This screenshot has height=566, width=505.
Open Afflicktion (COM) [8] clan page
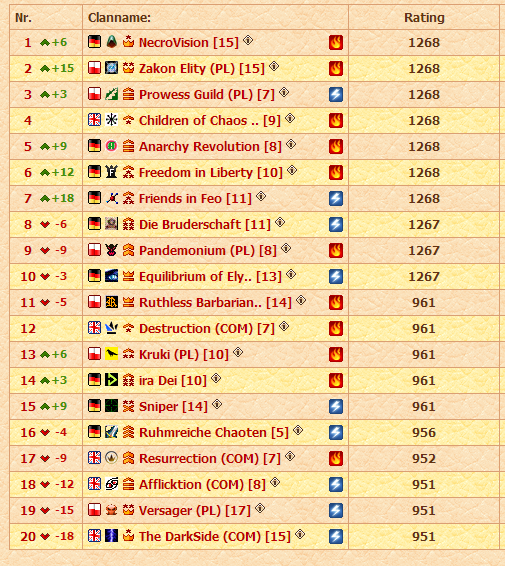tap(202, 484)
